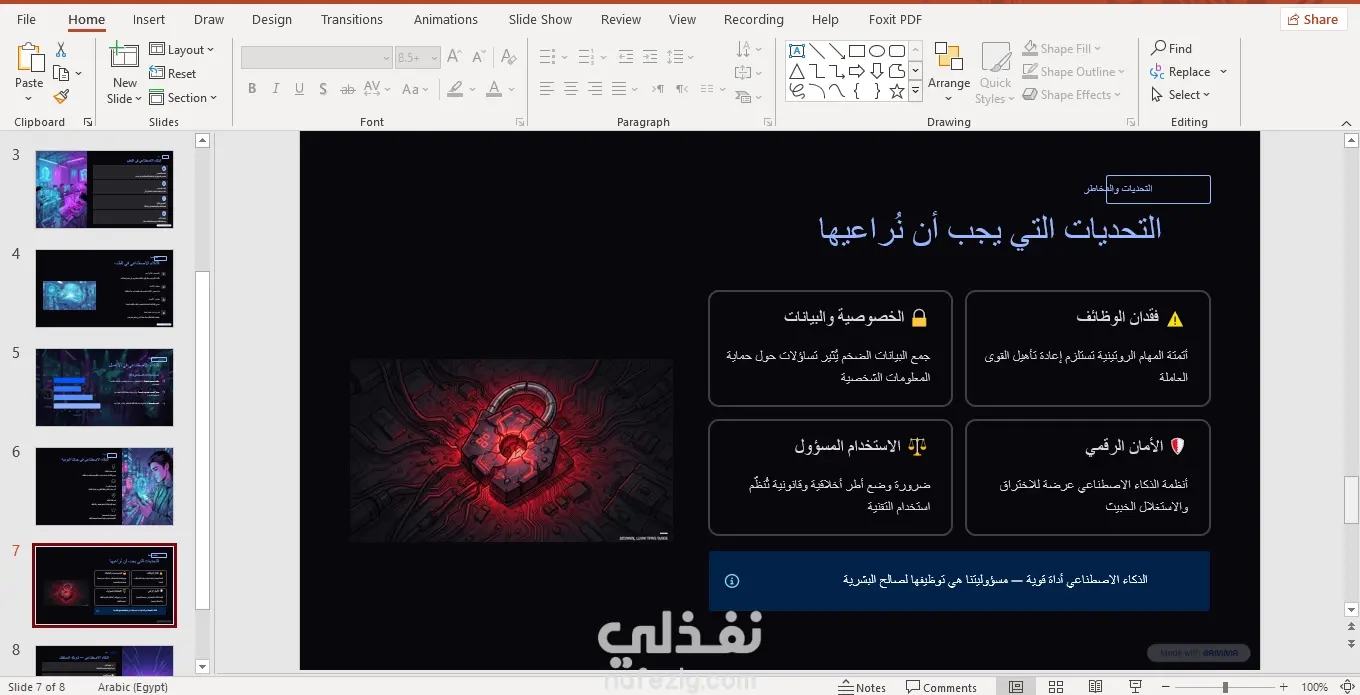
Task: Click the Reset slide button
Action: tap(173, 74)
